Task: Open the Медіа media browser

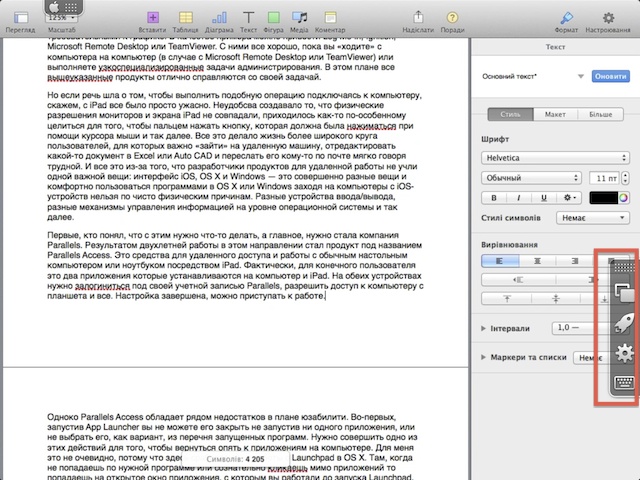Action: pyautogui.click(x=299, y=18)
